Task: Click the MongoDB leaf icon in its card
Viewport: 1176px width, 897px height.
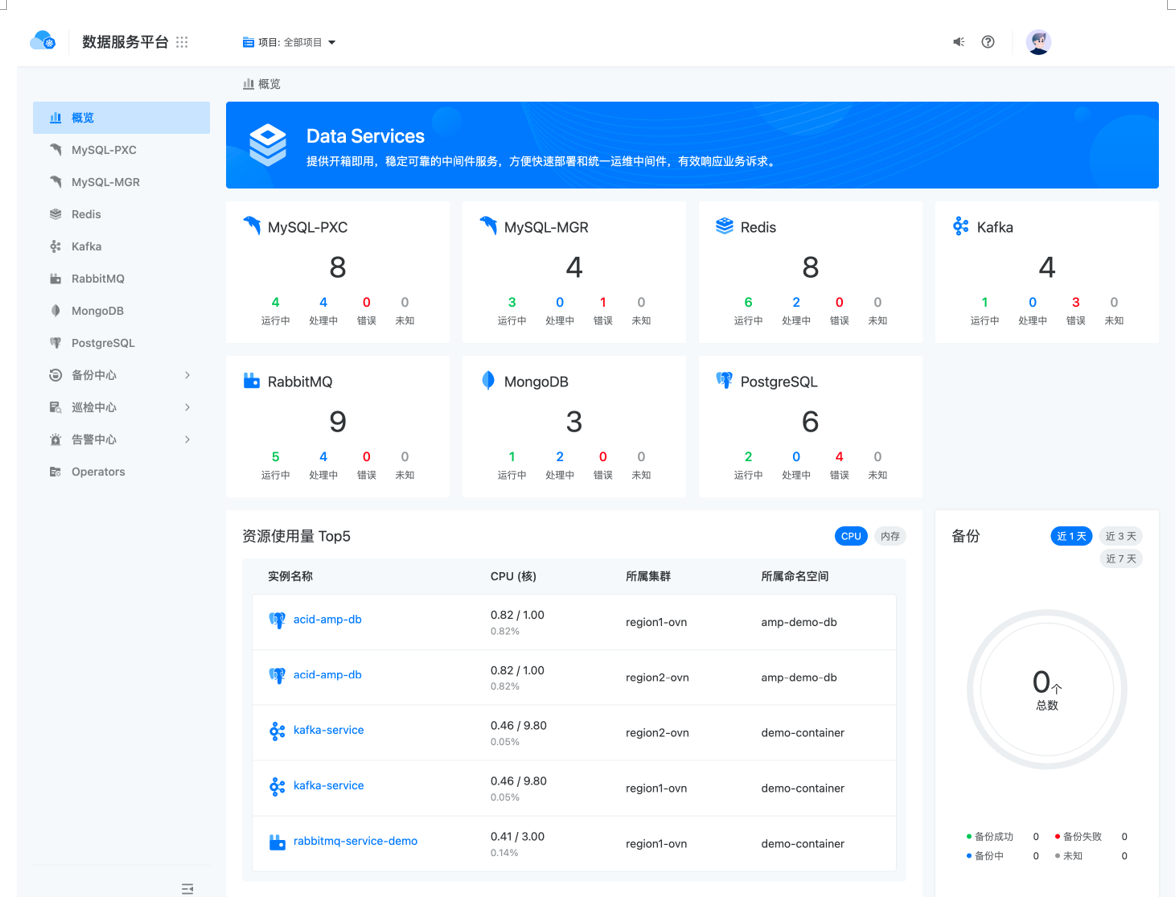Action: click(488, 381)
